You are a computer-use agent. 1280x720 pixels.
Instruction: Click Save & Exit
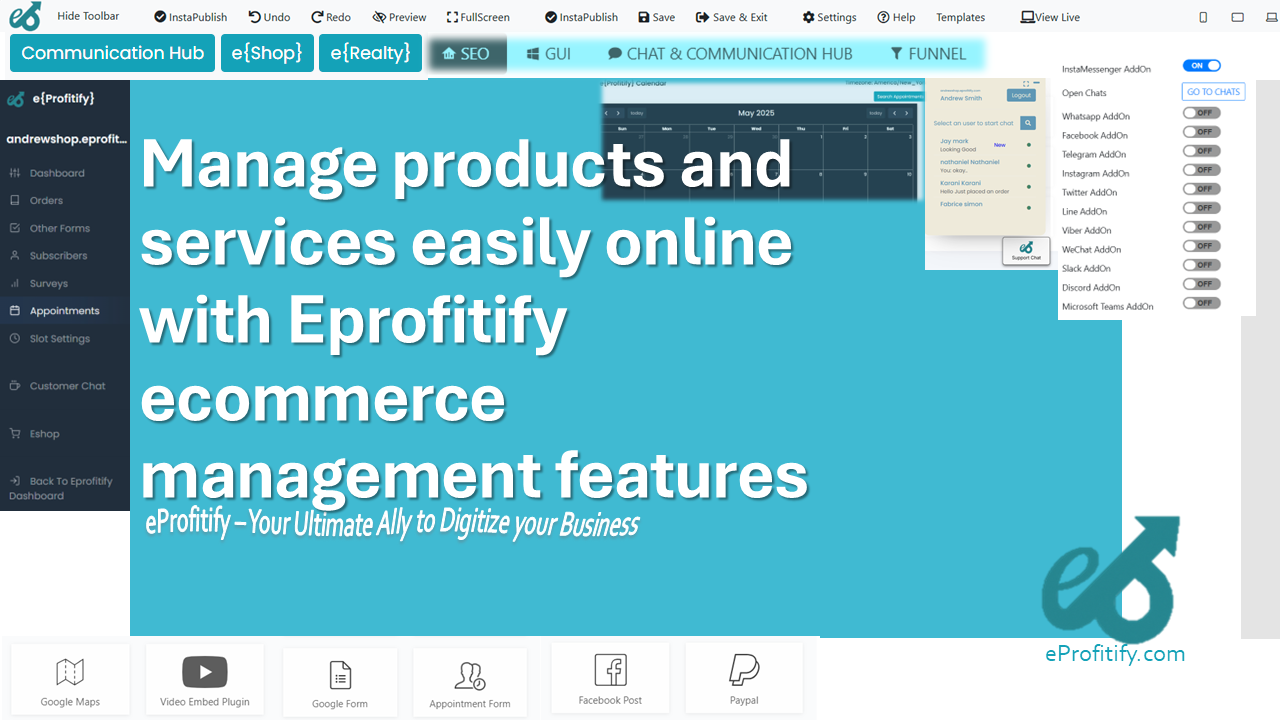[x=732, y=17]
